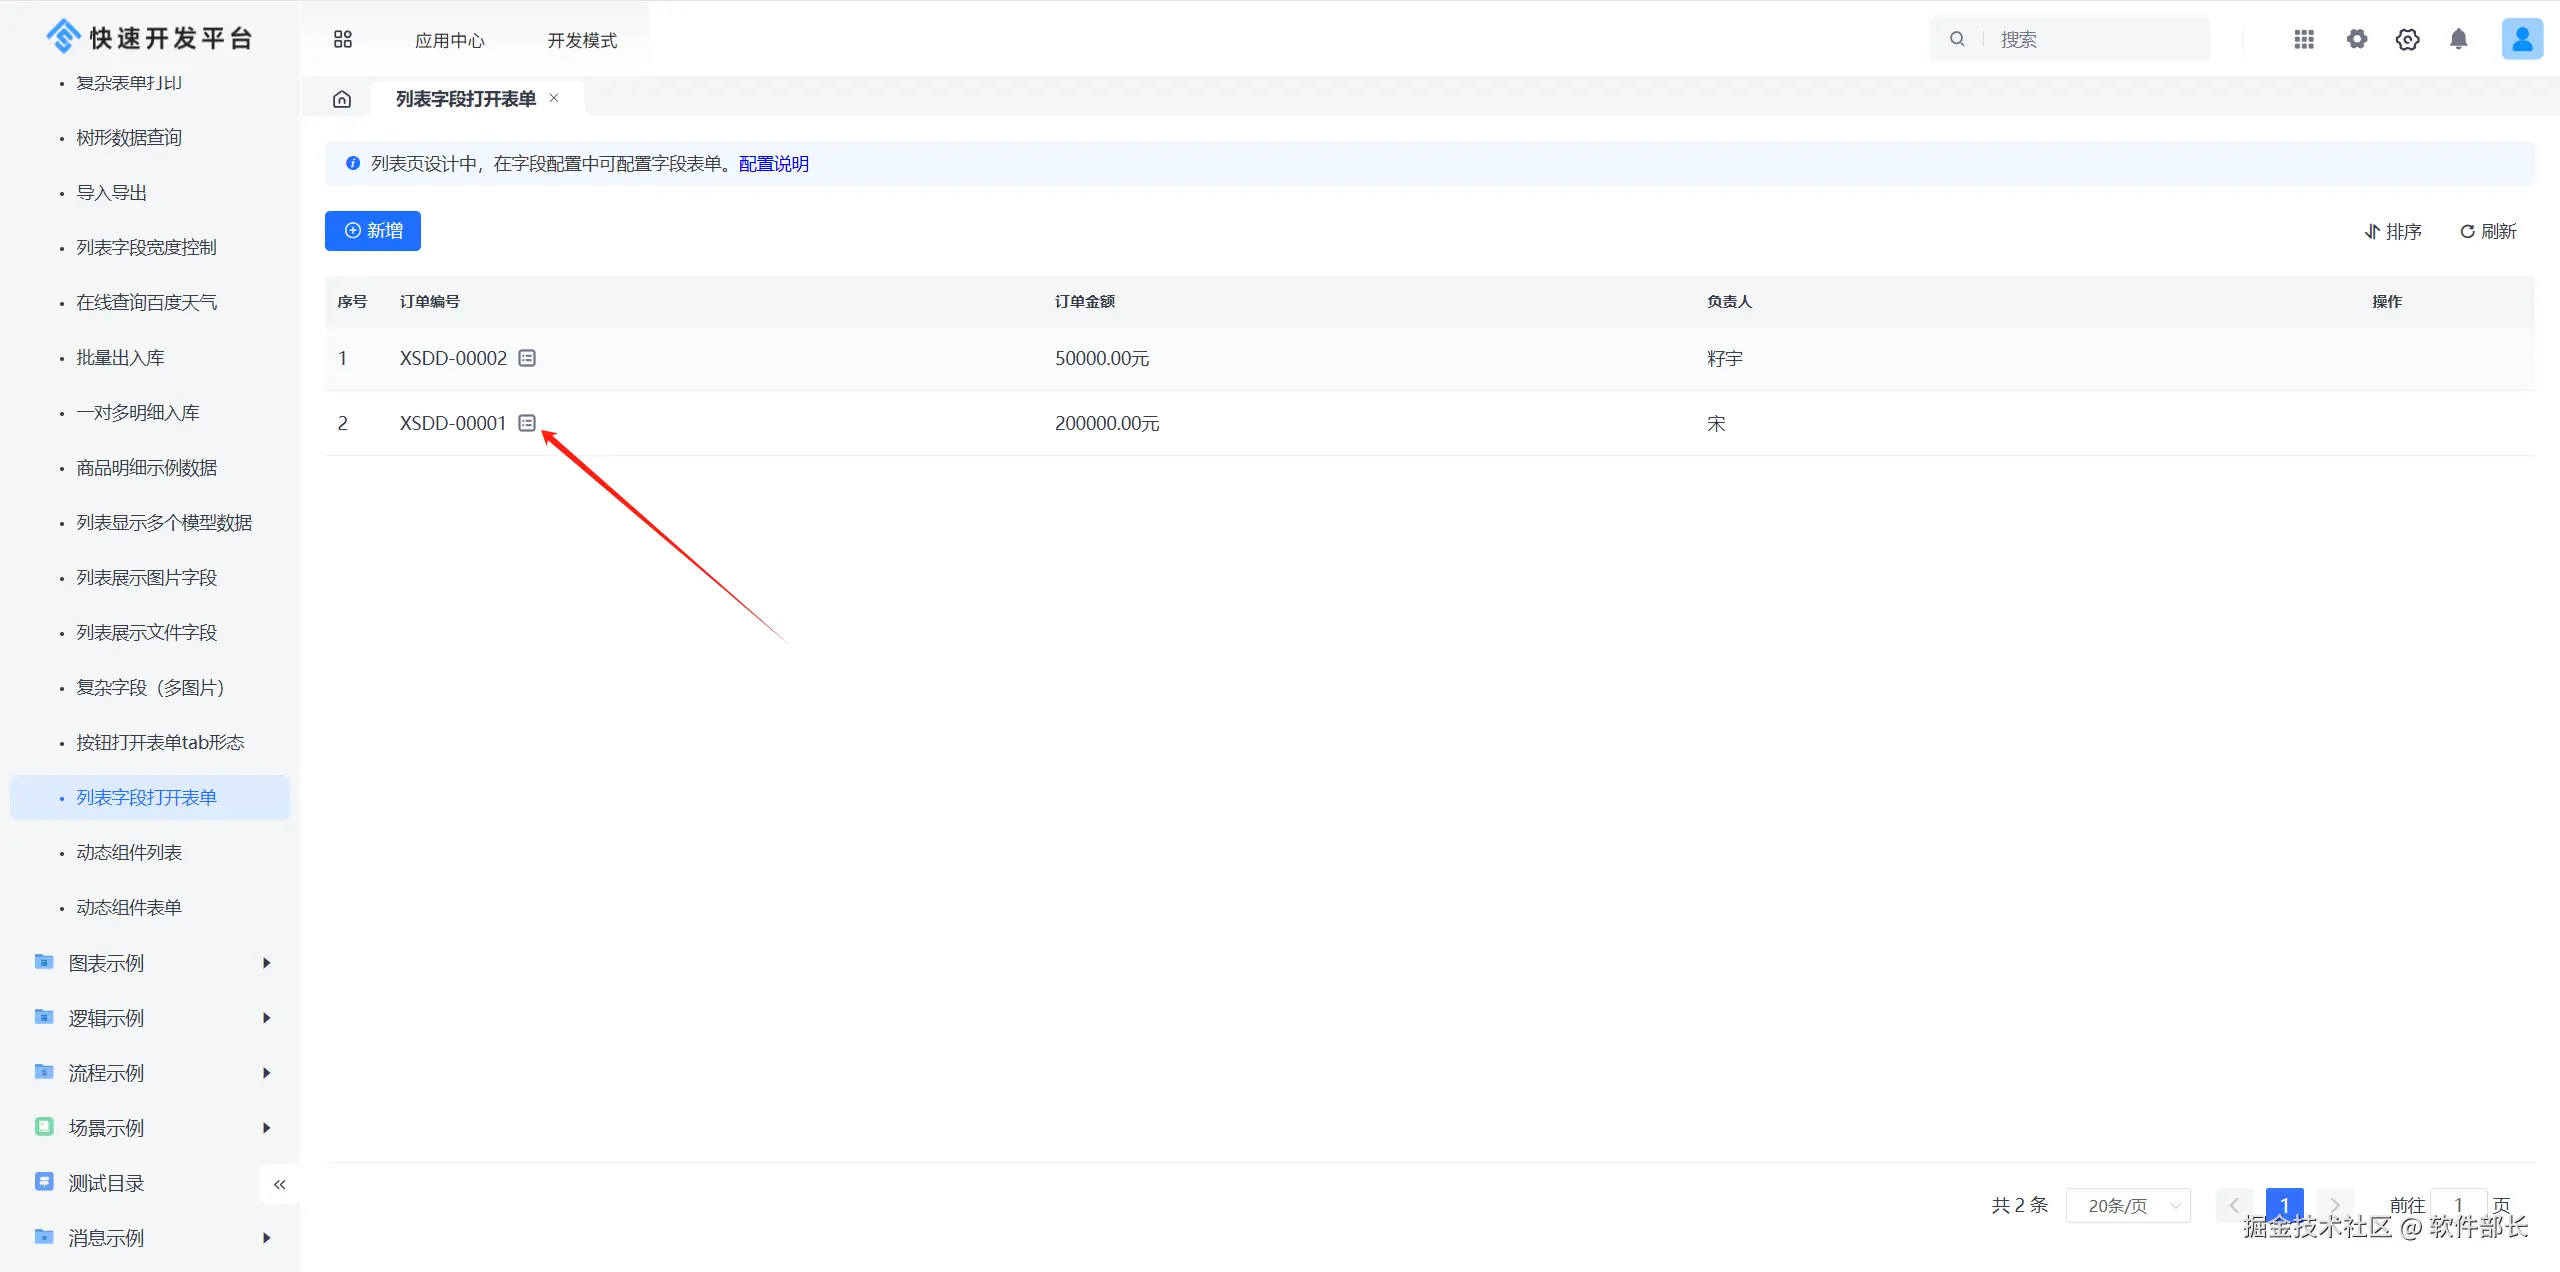Open the nine-dot apps grid icon
The image size is (2560, 1272).
tap(2304, 39)
